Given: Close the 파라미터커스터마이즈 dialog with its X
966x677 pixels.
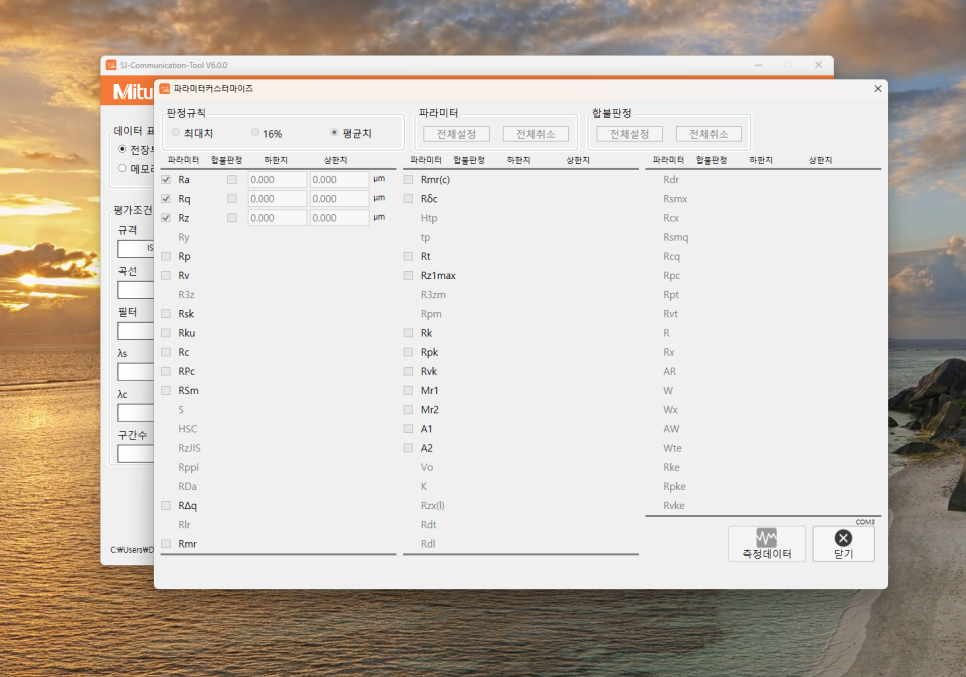Looking at the screenshot, I should click(x=878, y=89).
